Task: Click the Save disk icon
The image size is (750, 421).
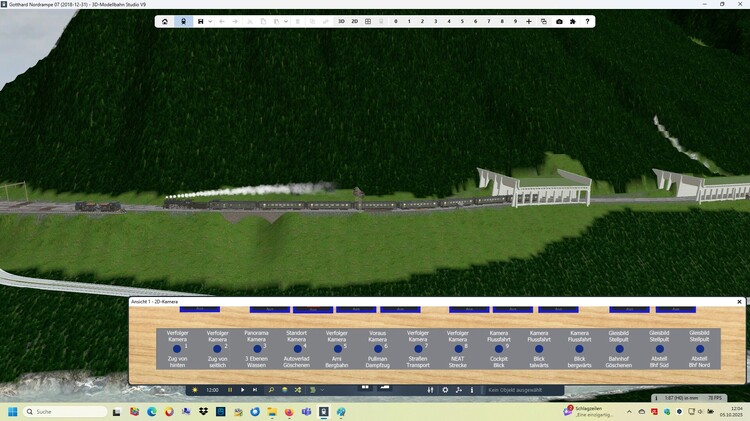Action: tap(200, 21)
